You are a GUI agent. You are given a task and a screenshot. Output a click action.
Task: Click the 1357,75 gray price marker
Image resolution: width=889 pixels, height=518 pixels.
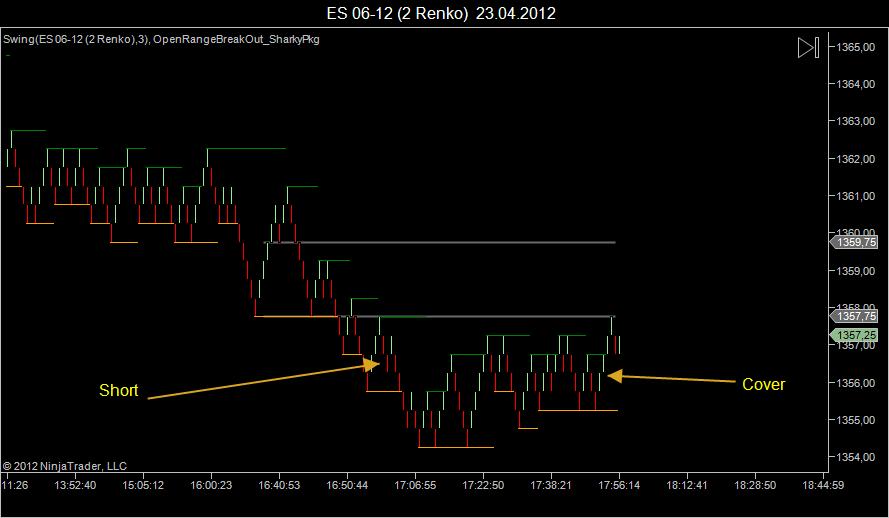(x=854, y=316)
